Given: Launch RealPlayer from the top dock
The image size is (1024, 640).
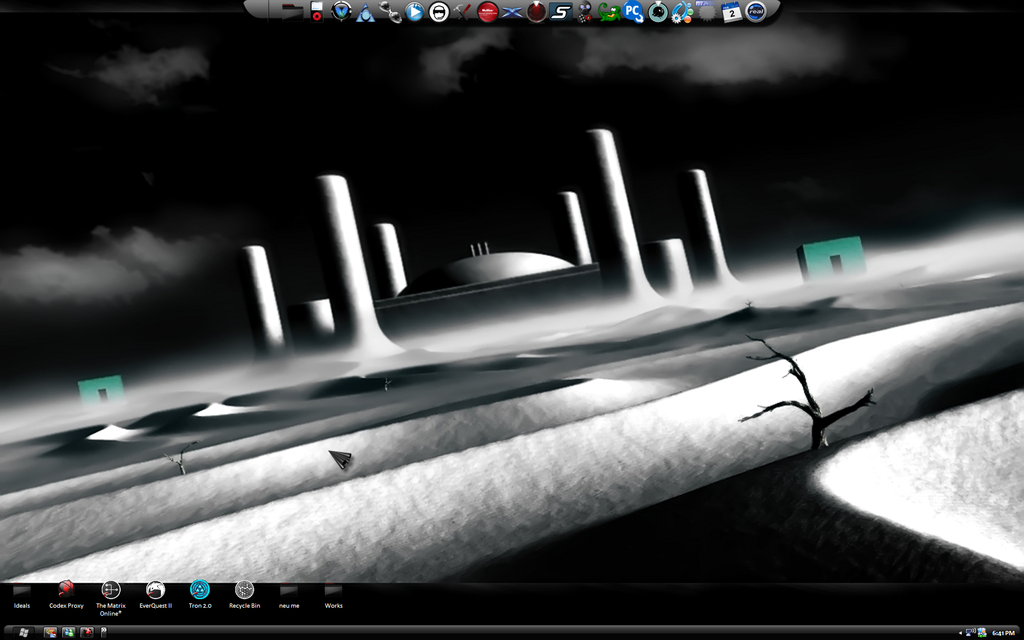Looking at the screenshot, I should click(756, 12).
